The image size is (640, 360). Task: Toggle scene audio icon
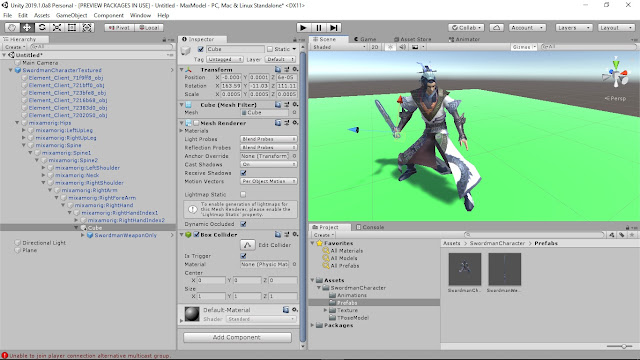coord(402,47)
